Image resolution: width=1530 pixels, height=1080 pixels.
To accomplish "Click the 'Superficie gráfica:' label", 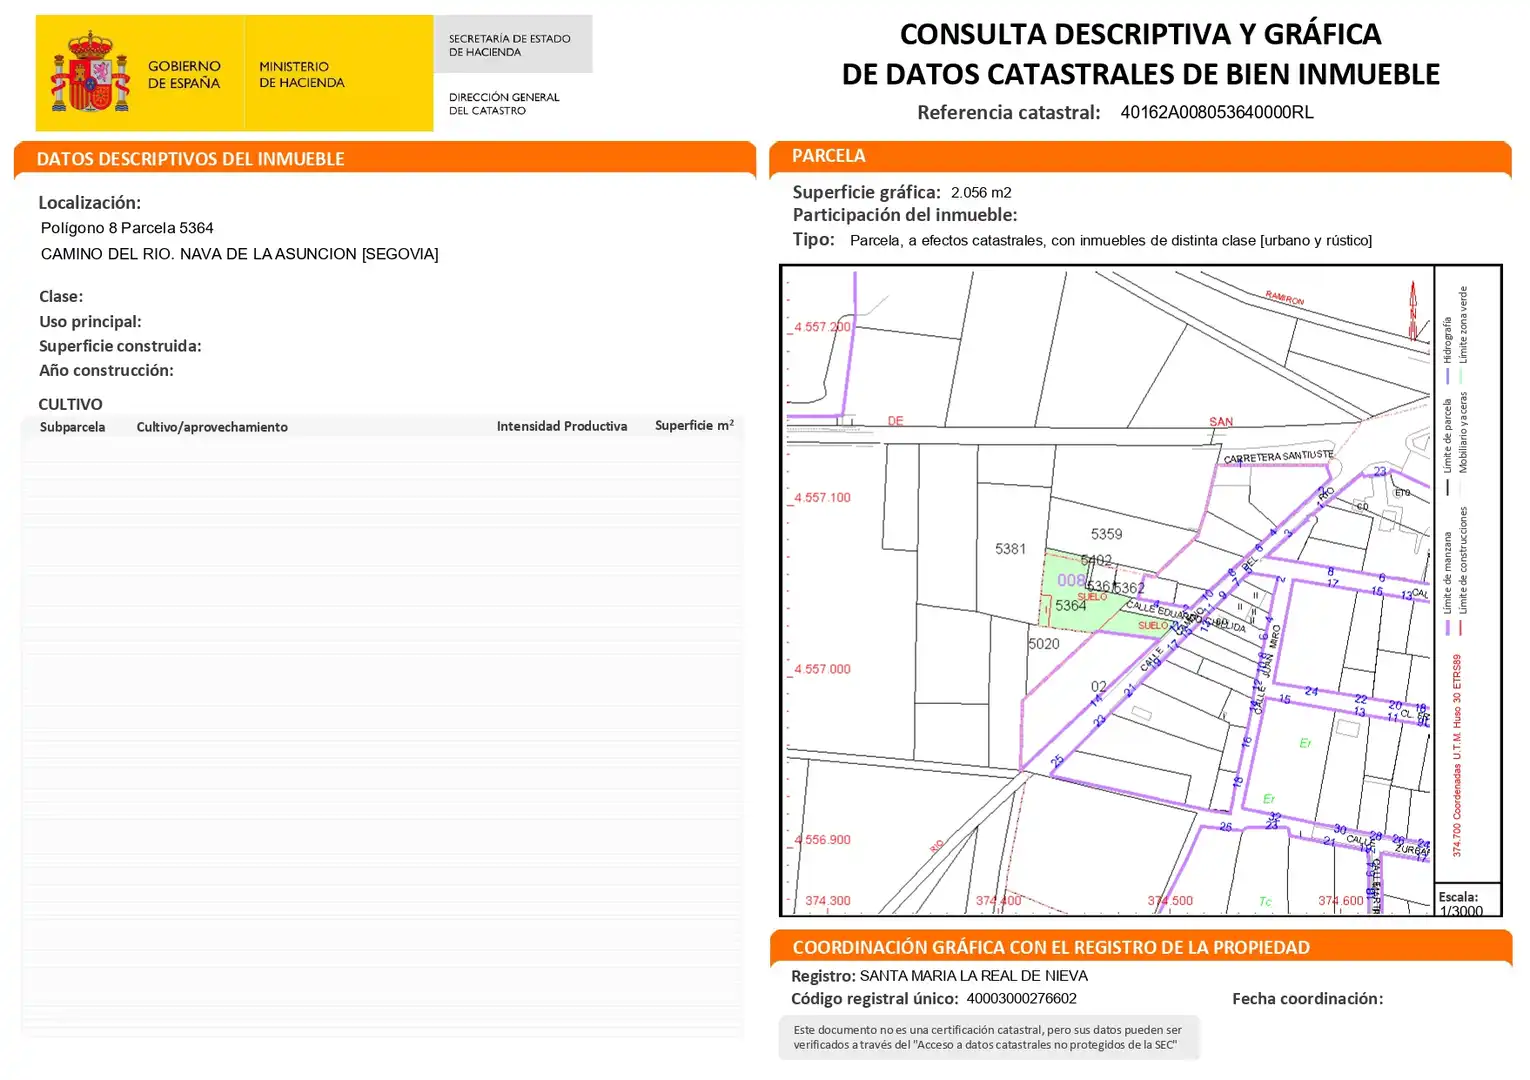I will (x=866, y=192).
